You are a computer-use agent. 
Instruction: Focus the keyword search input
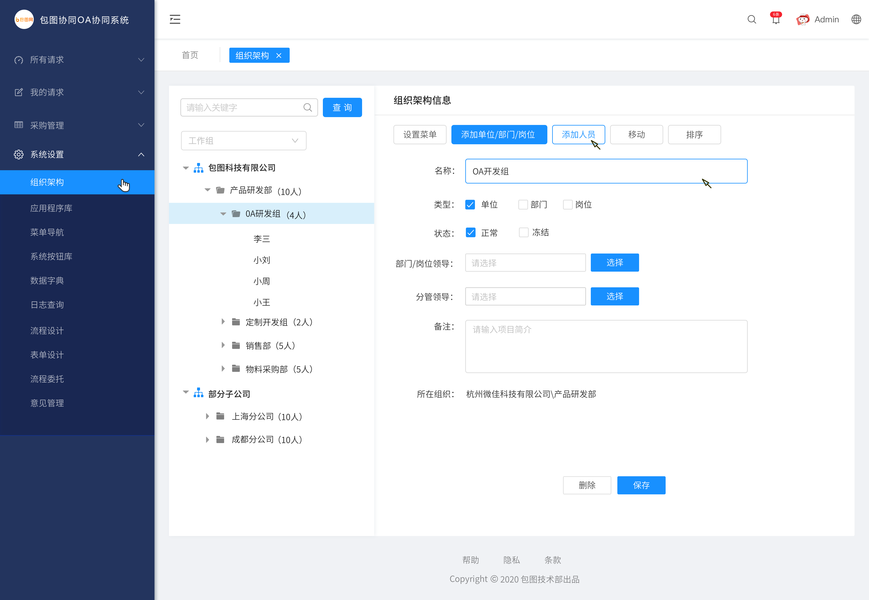[x=249, y=107]
